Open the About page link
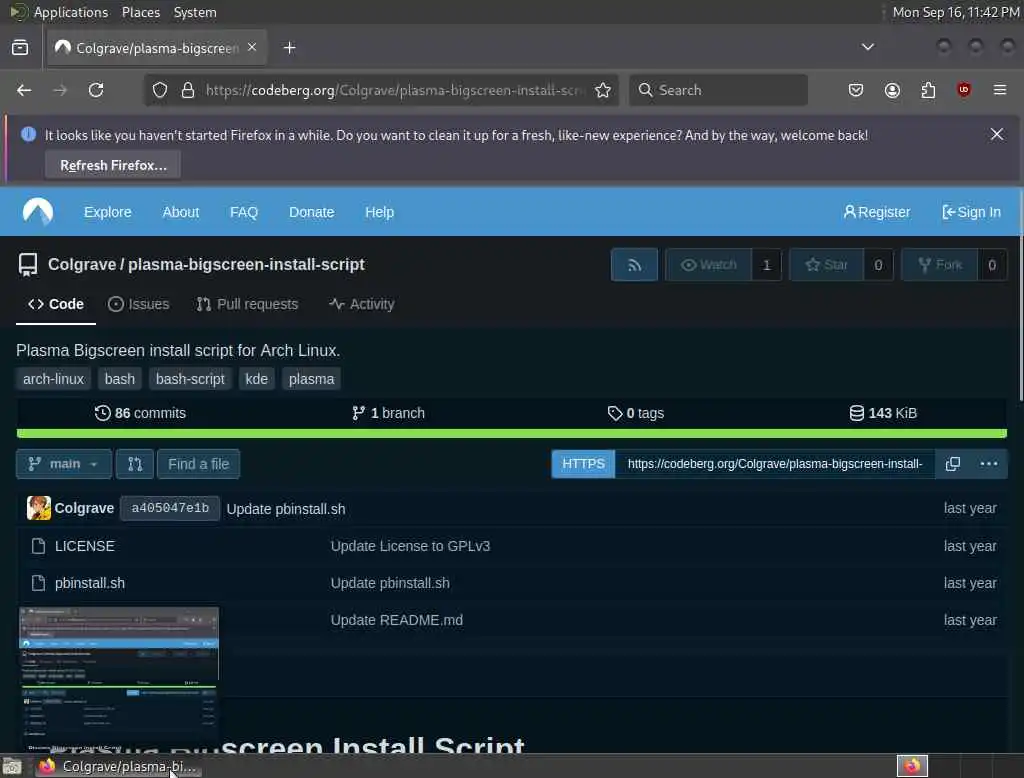The width and height of the screenshot is (1024, 778). (x=181, y=212)
